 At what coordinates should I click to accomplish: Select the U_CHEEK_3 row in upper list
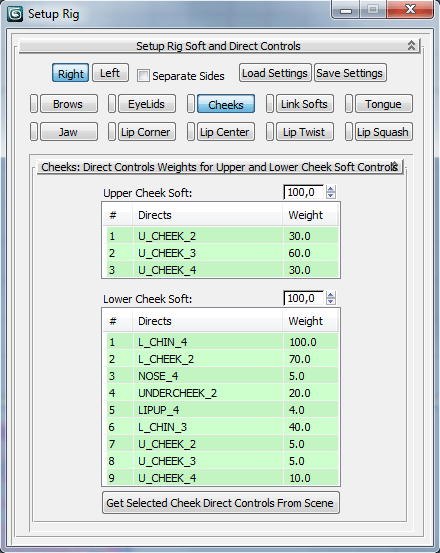click(222, 253)
